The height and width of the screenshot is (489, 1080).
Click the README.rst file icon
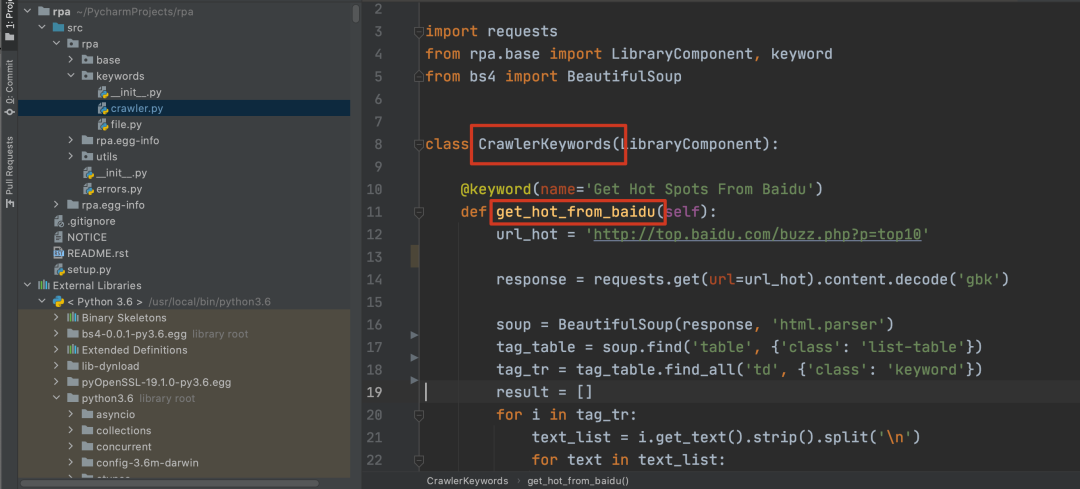(x=59, y=253)
